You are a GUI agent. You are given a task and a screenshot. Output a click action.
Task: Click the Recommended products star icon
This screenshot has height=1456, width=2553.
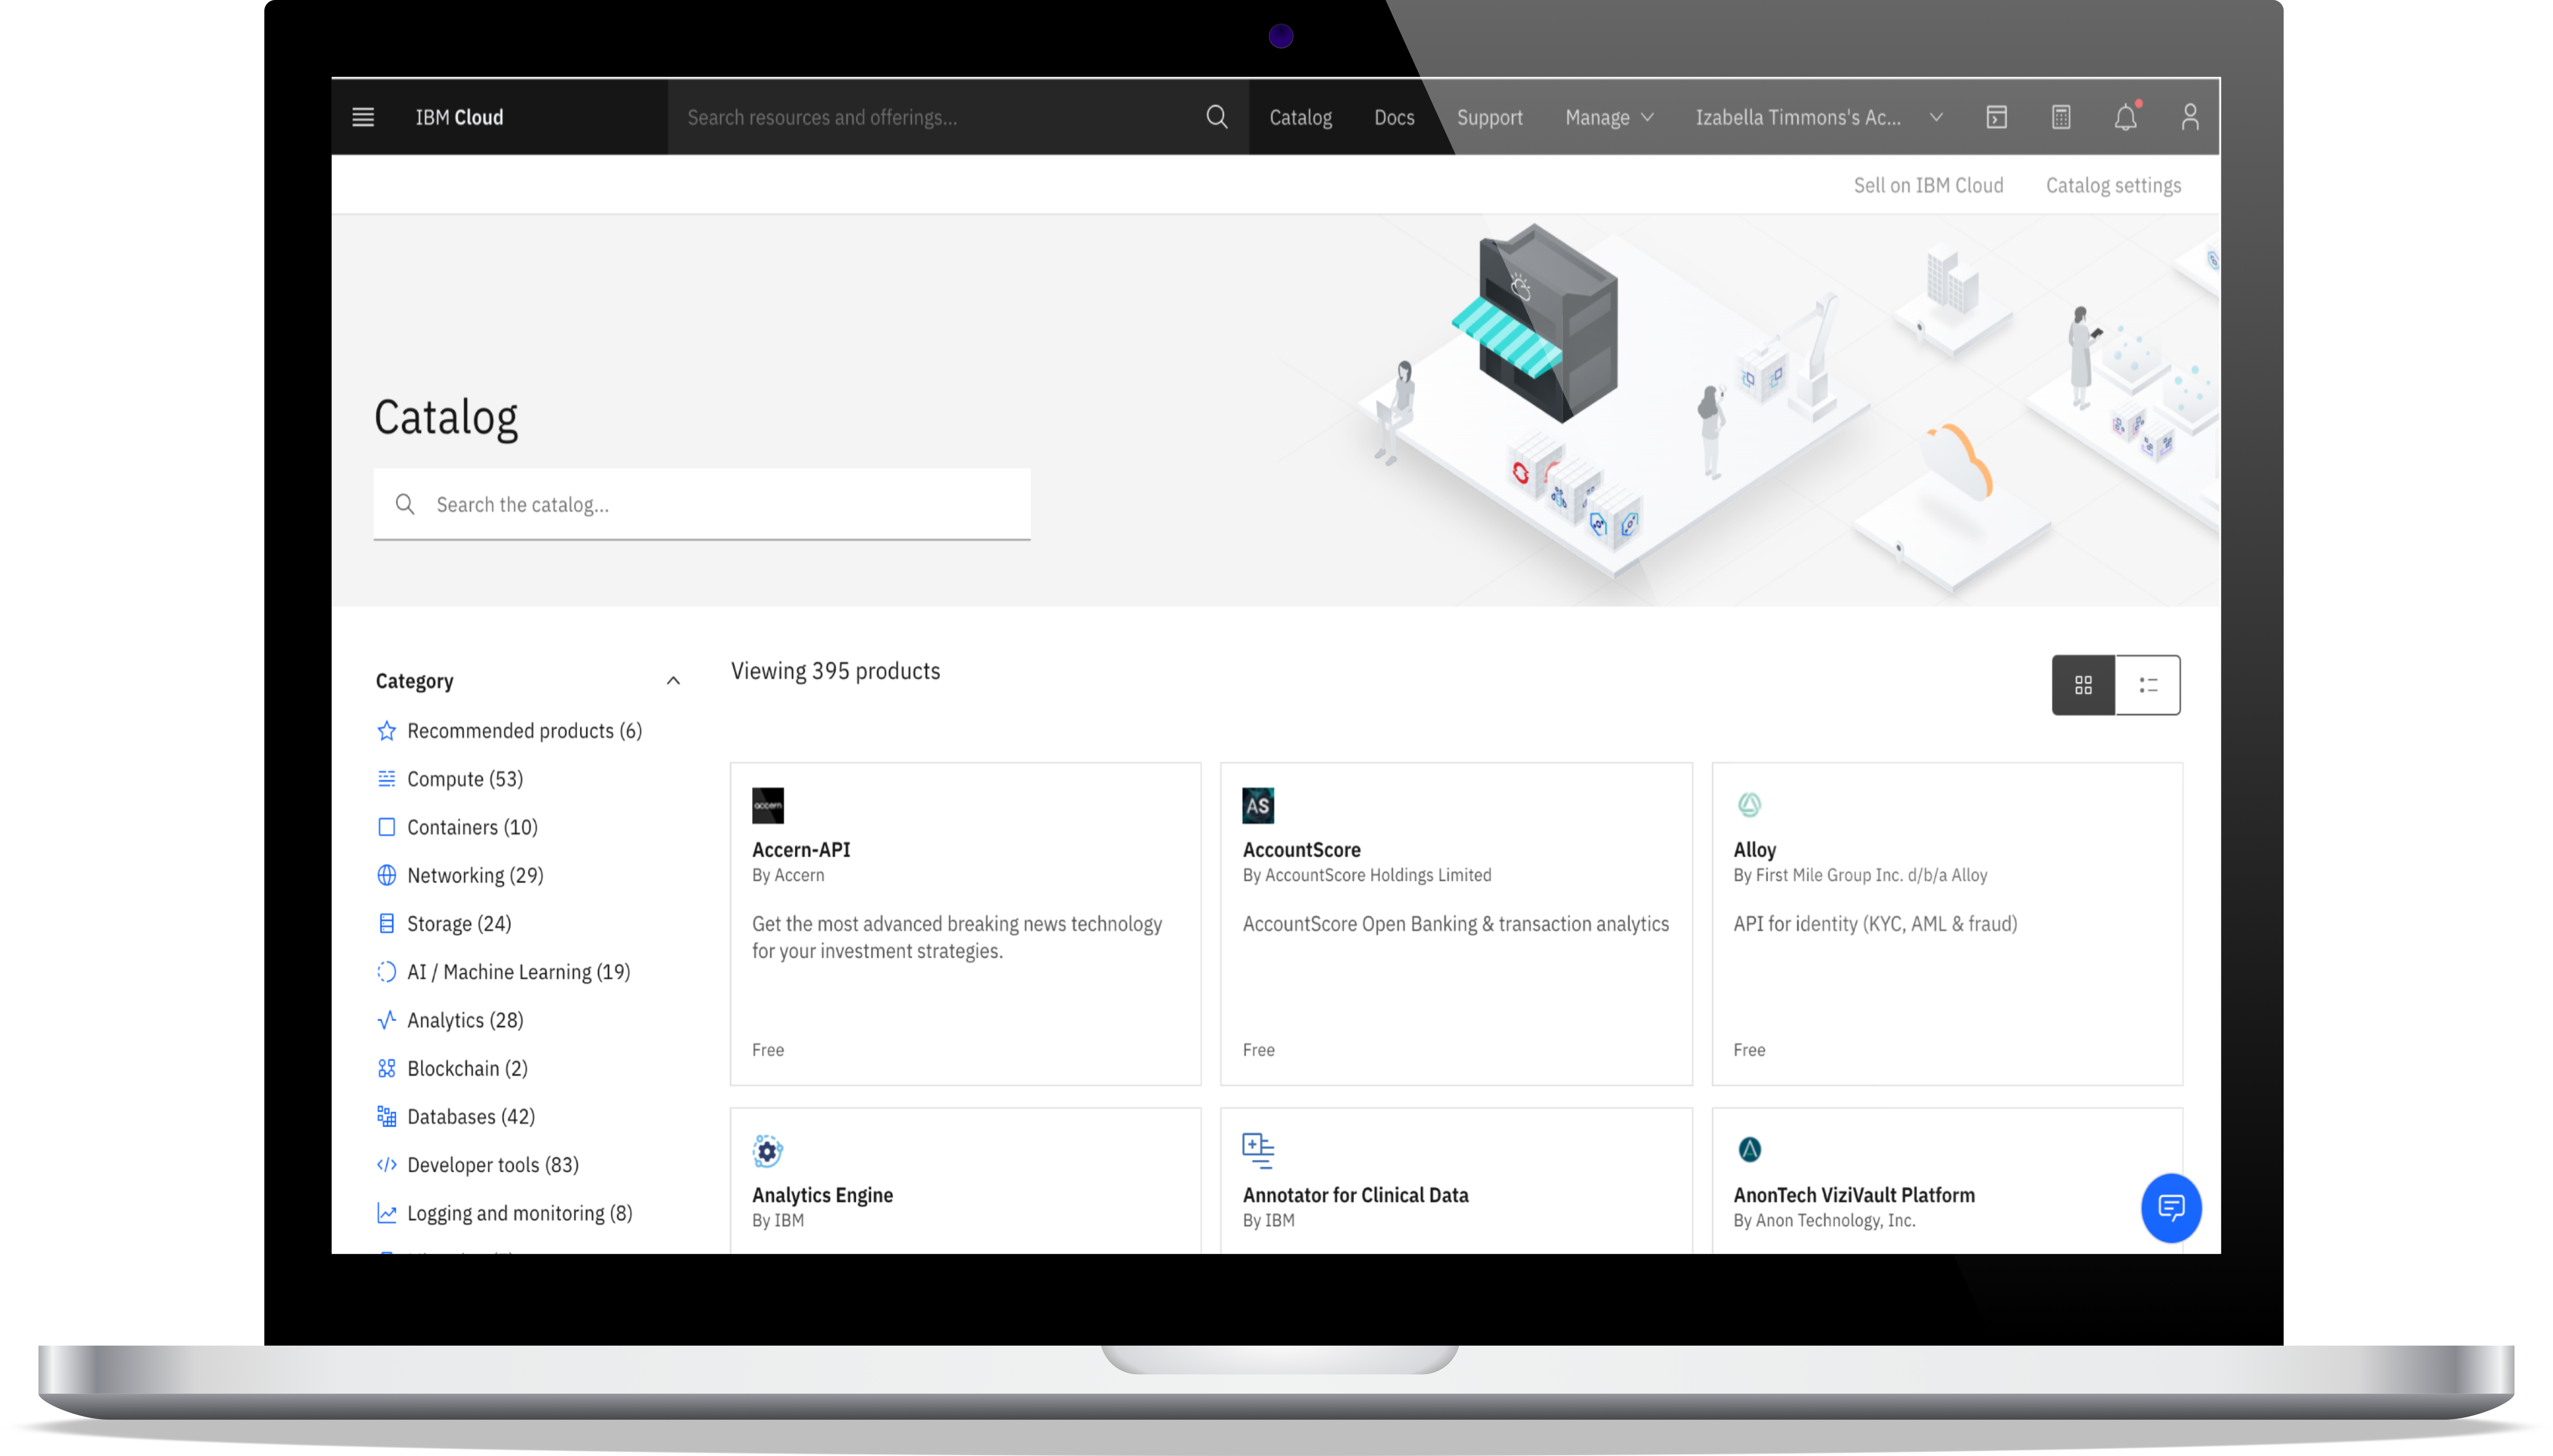(x=386, y=730)
